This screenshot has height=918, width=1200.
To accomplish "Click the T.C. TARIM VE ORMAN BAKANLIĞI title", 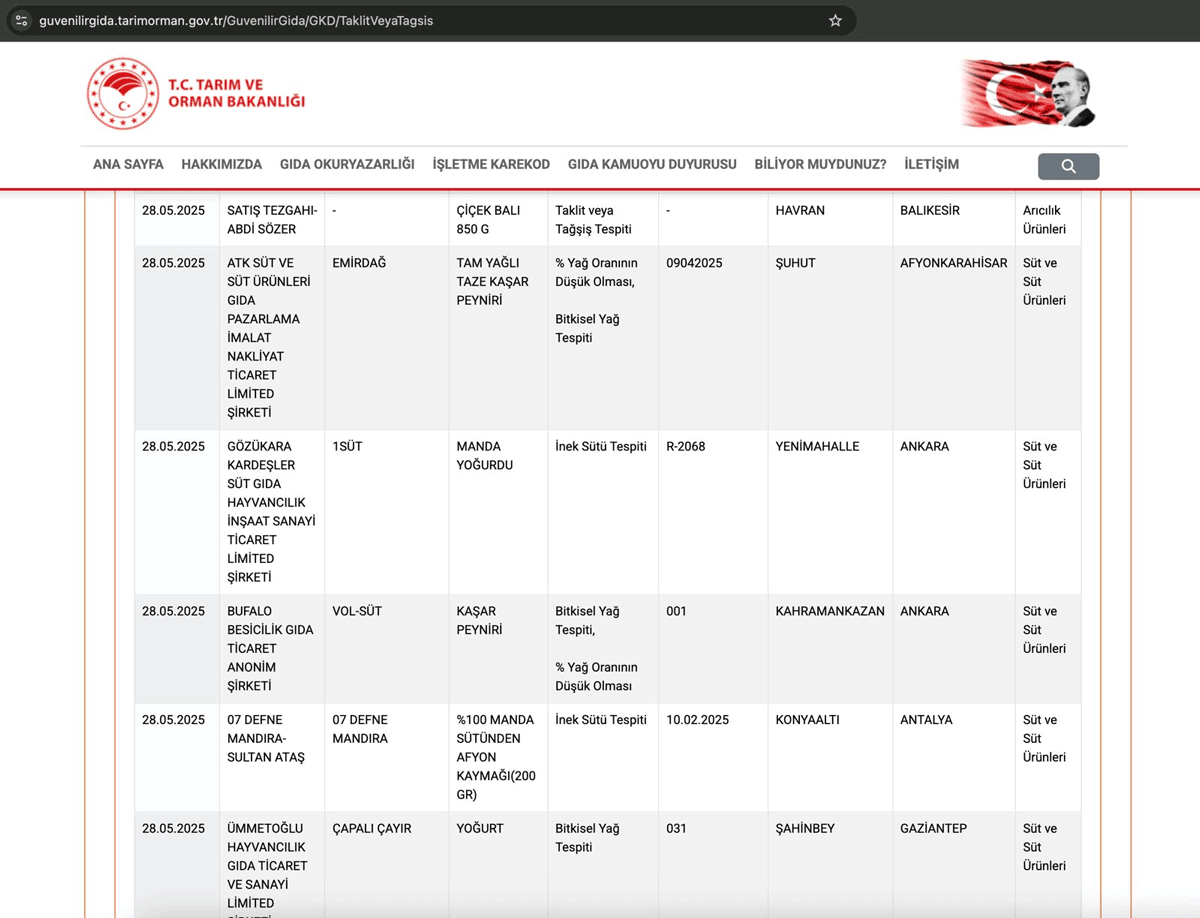I will coord(236,93).
